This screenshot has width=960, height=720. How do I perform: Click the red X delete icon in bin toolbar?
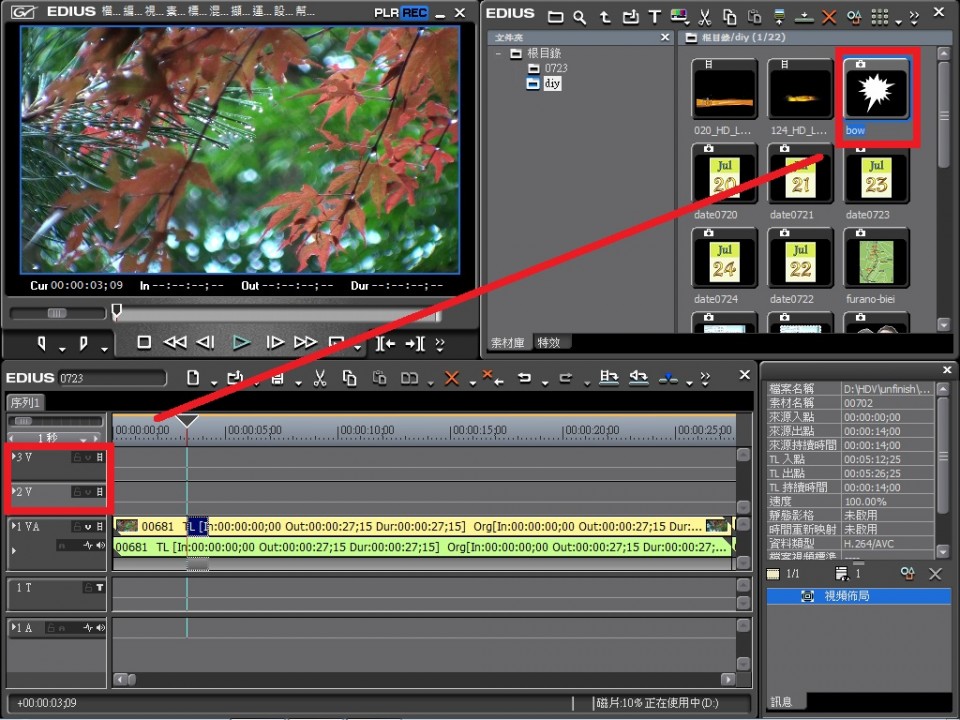point(829,17)
